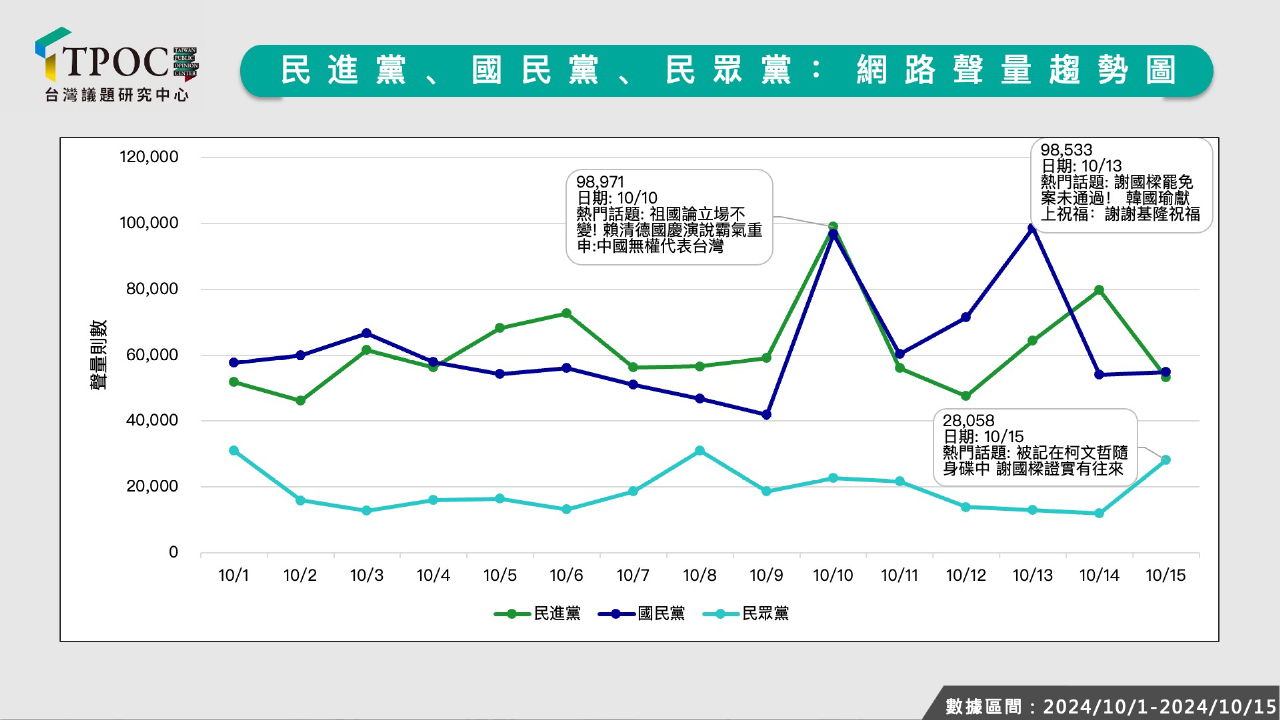Click the 民眾黨 data point on 10/15

point(1165,460)
